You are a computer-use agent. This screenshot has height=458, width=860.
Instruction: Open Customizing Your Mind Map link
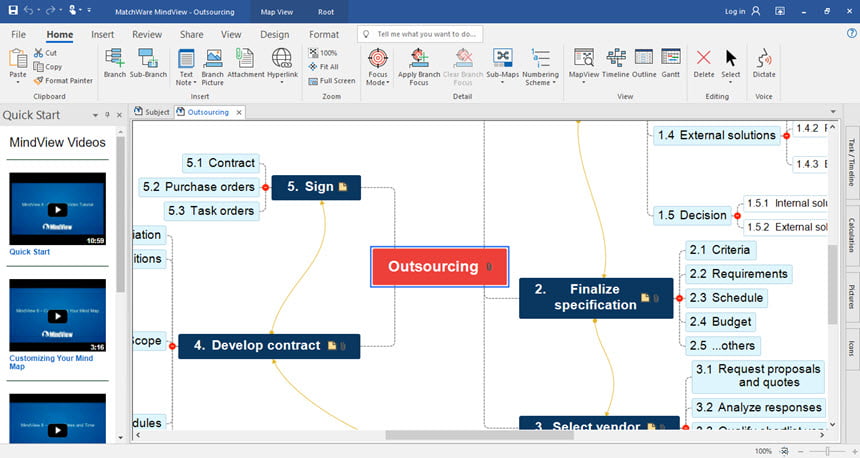51,362
